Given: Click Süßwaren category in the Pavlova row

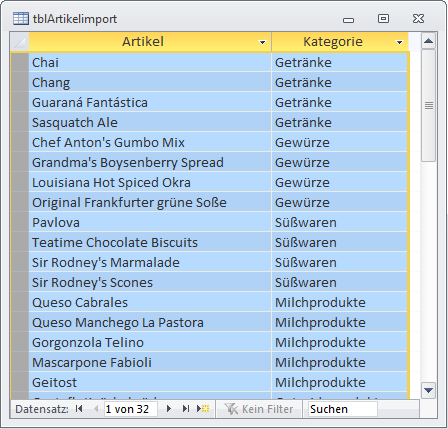Looking at the screenshot, I should pos(340,222).
